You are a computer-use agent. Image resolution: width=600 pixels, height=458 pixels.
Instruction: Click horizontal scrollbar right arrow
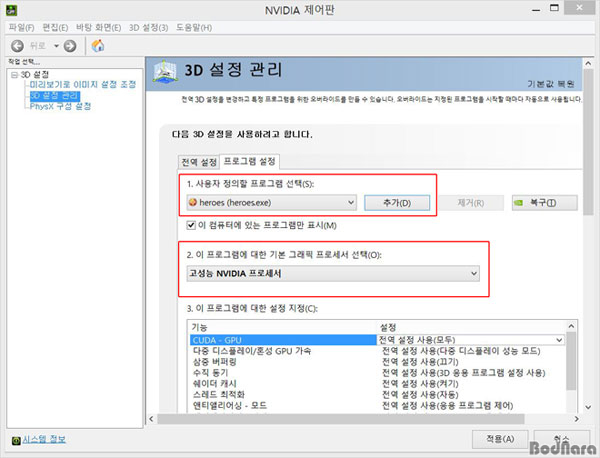point(577,419)
